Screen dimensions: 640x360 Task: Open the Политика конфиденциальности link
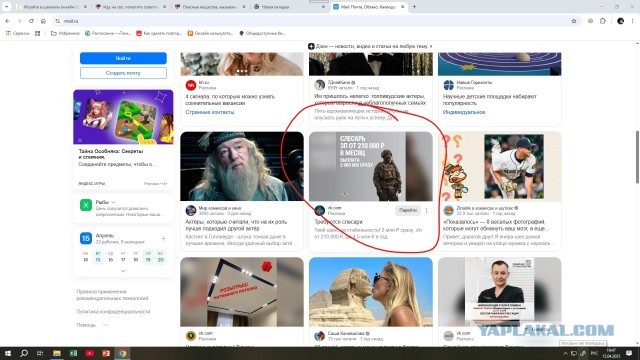click(113, 311)
